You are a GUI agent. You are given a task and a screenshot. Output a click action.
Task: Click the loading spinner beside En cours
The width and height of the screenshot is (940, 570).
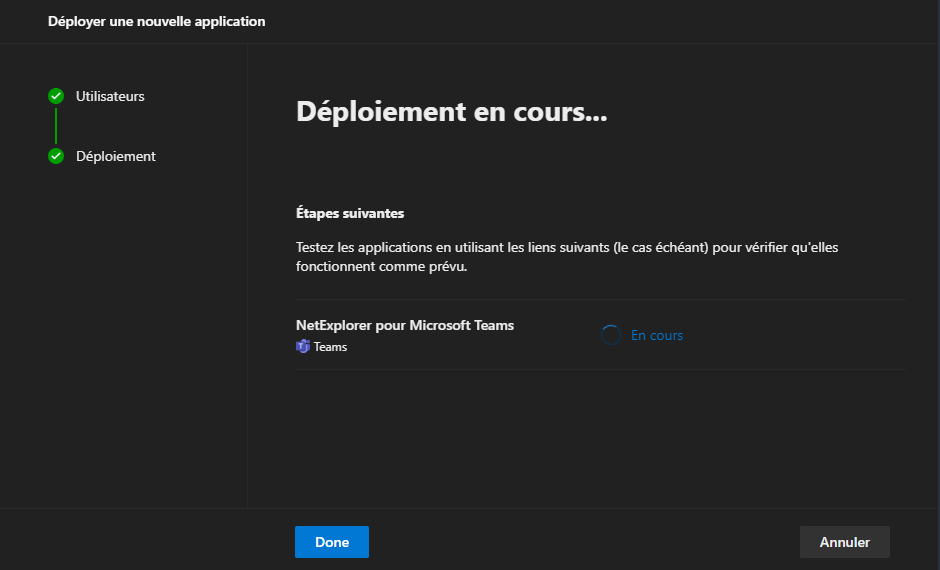tap(611, 335)
